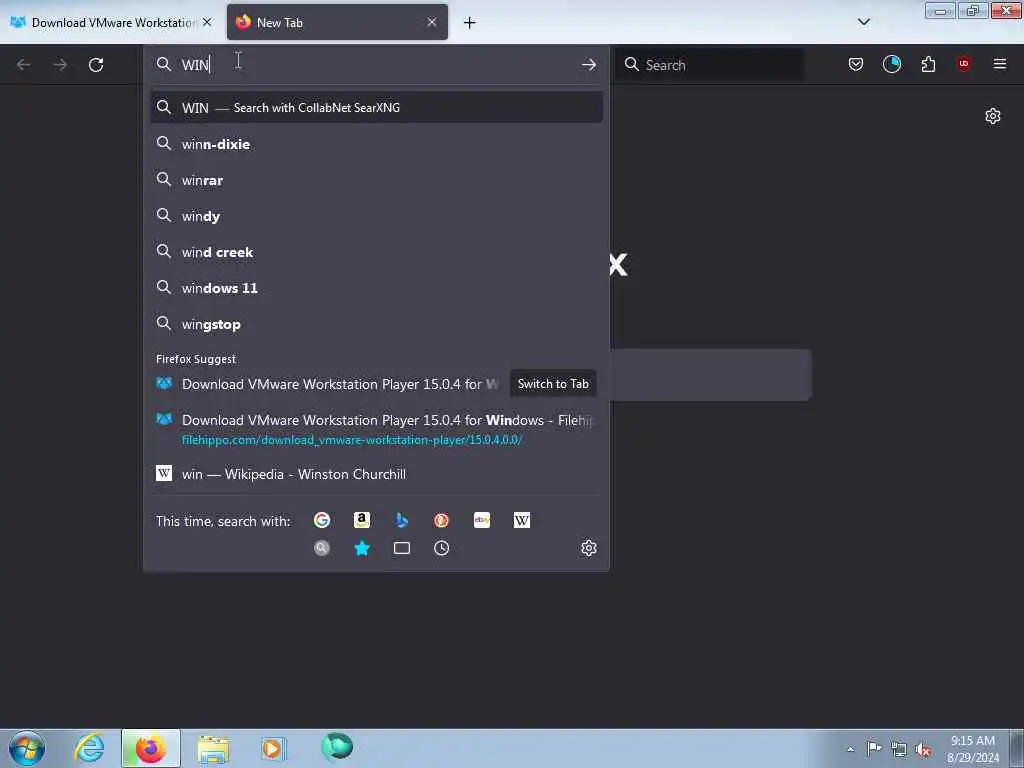Image resolution: width=1024 pixels, height=768 pixels.
Task: Close the Download VMware Workstation tab
Action: (x=207, y=22)
